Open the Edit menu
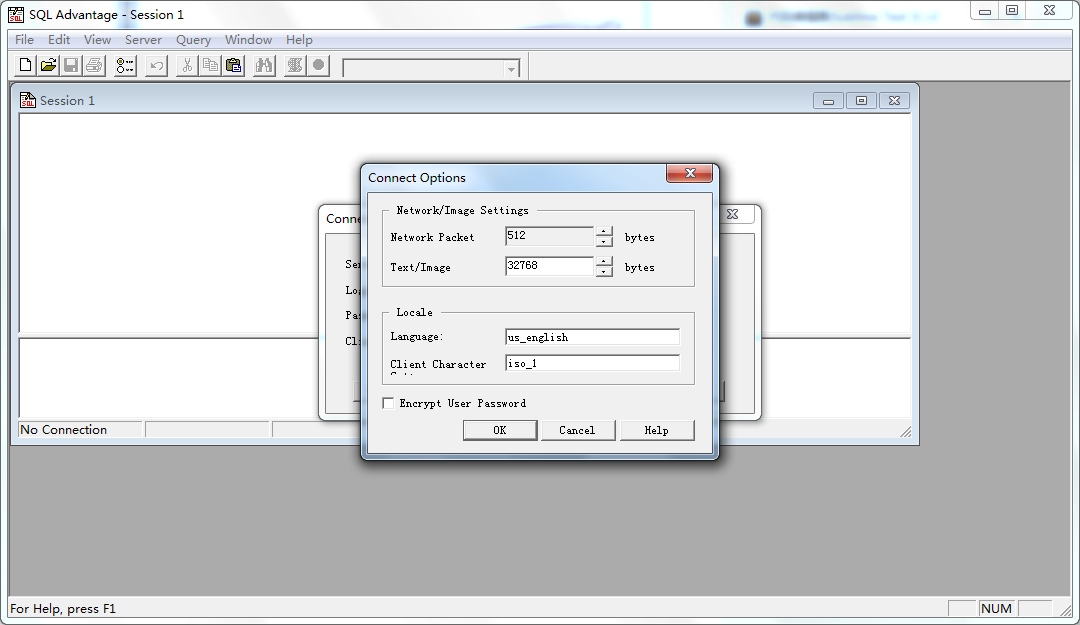This screenshot has width=1080, height=625. 59,40
